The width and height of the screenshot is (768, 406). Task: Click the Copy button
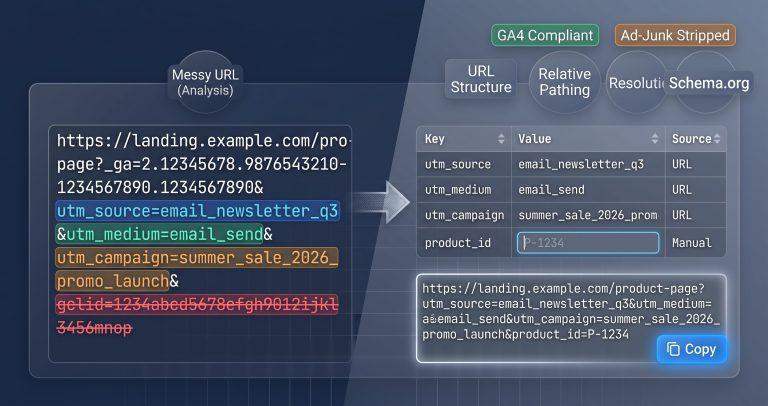click(x=692, y=349)
